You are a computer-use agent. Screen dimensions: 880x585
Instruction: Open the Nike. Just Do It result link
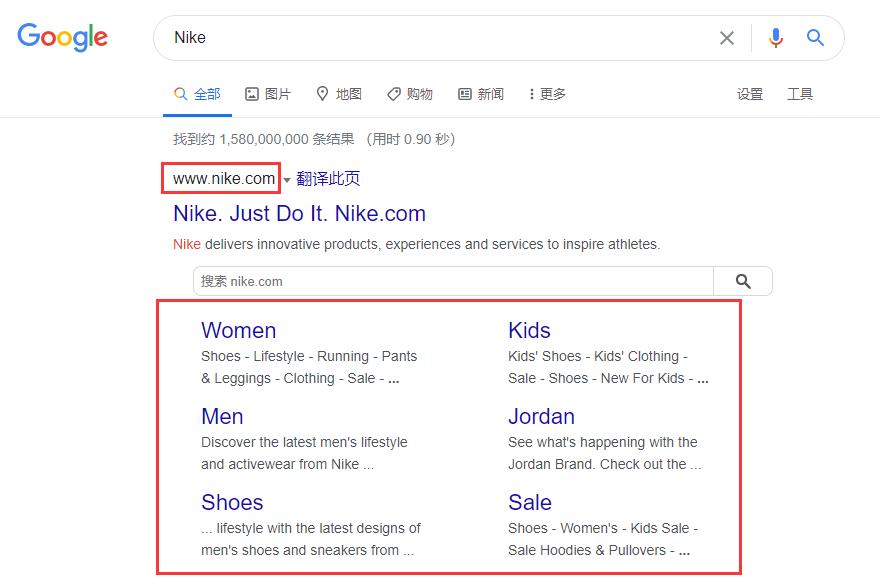tap(298, 213)
